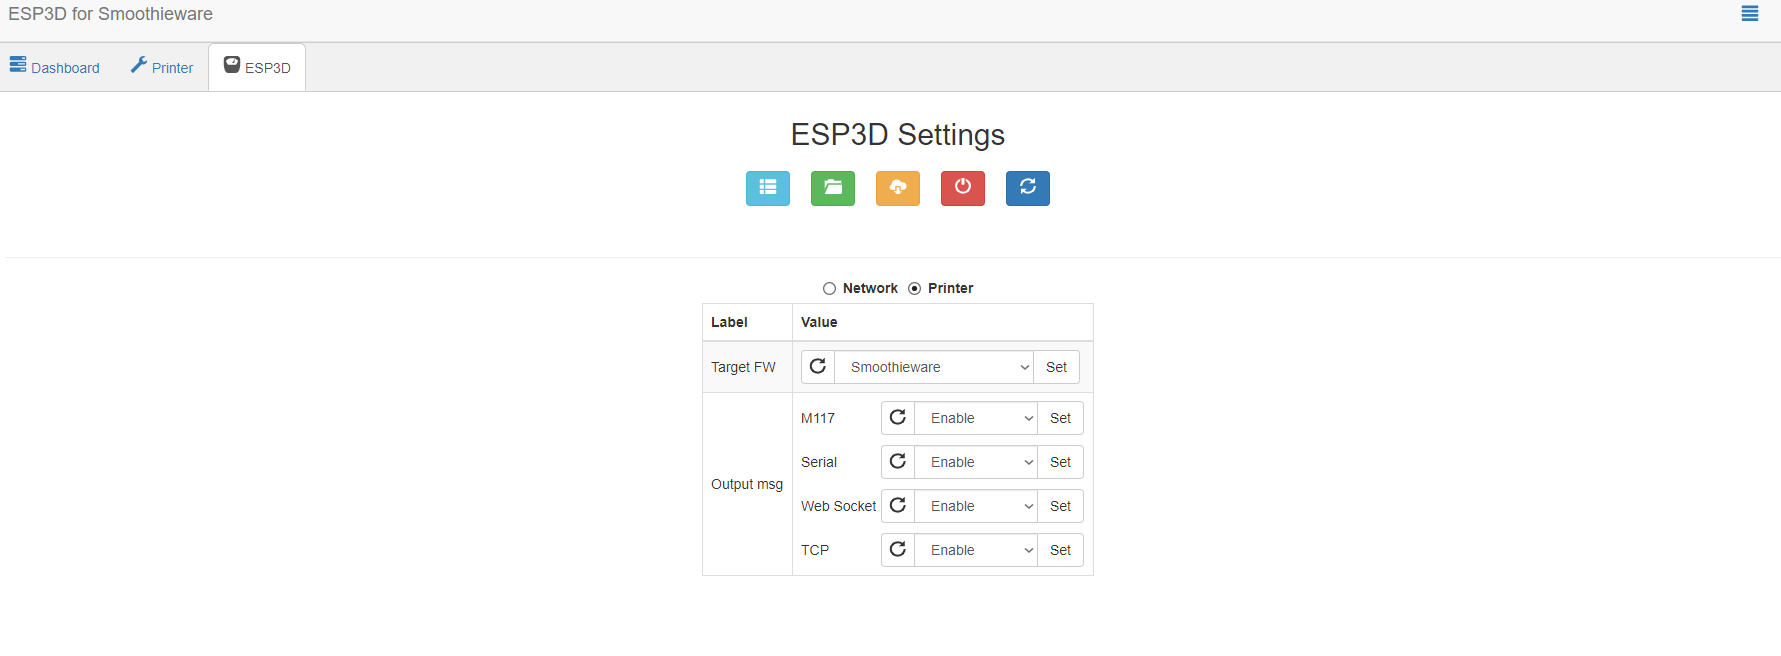The height and width of the screenshot is (656, 1781).
Task: Click the blue settings list icon button
Action: pyautogui.click(x=768, y=188)
